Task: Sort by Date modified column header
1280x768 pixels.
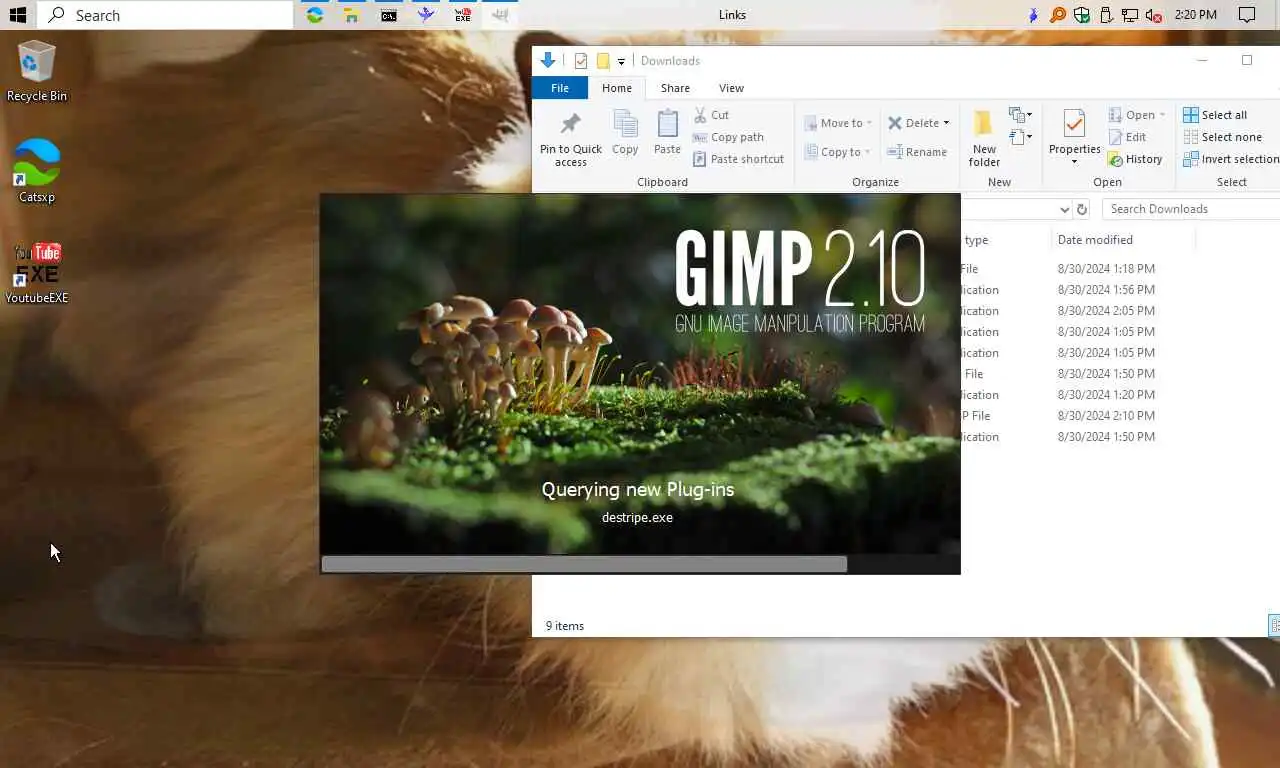Action: (x=1095, y=240)
